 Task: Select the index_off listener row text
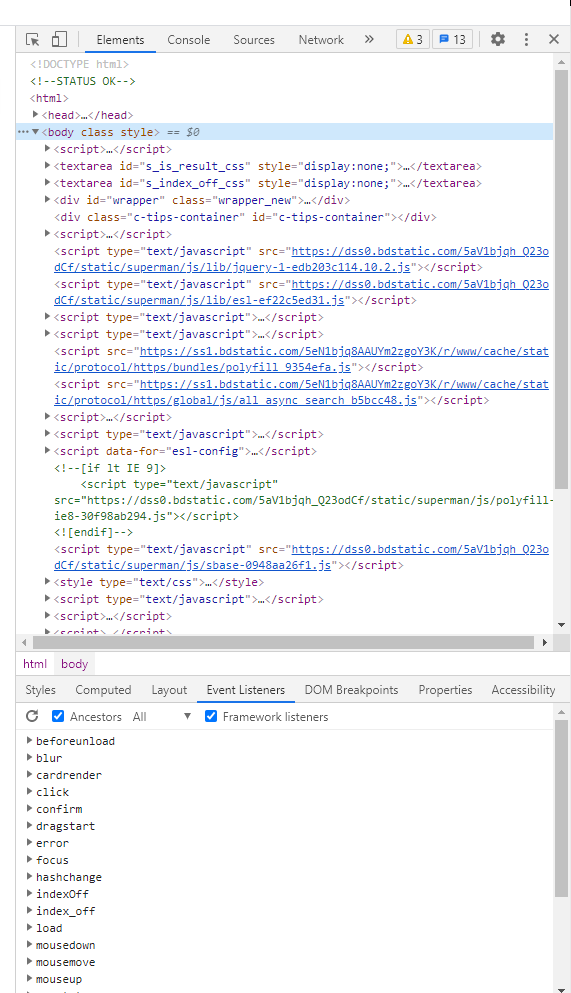(x=65, y=911)
